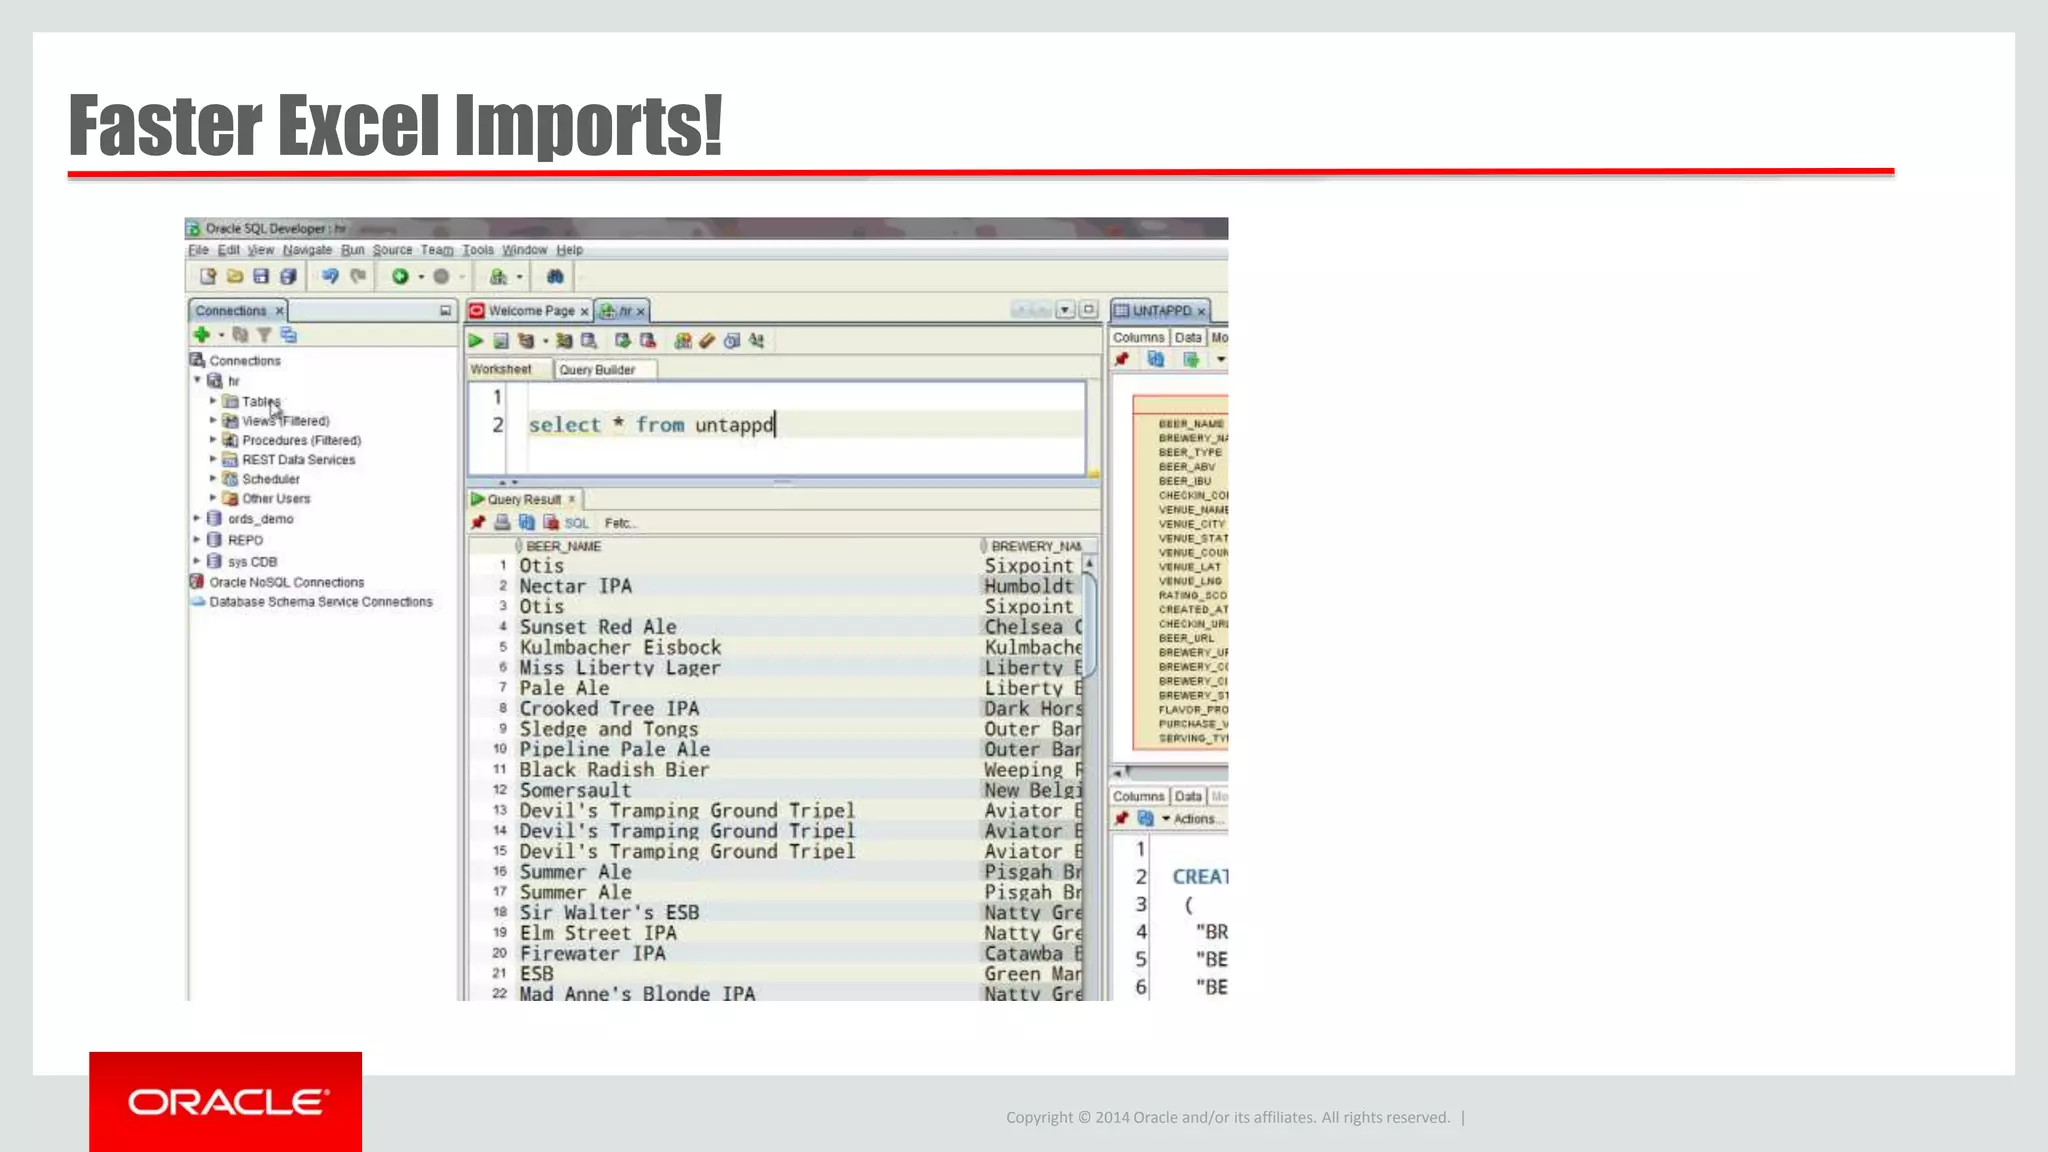
Task: Select the REPO connection
Action: (x=245, y=540)
